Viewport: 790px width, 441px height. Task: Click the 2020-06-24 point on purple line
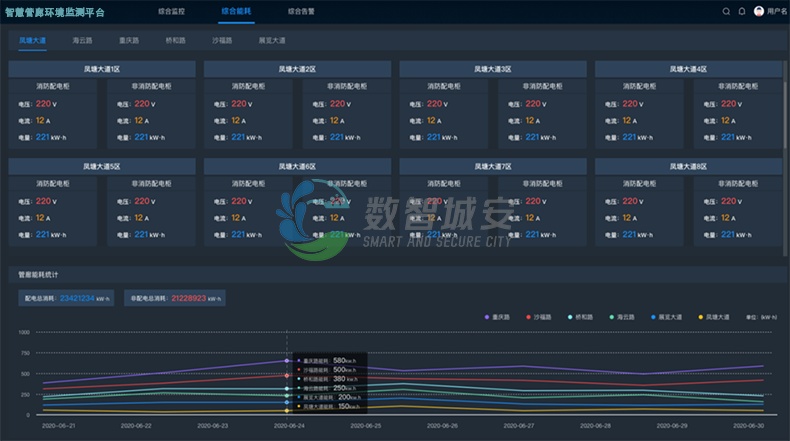pos(287,361)
